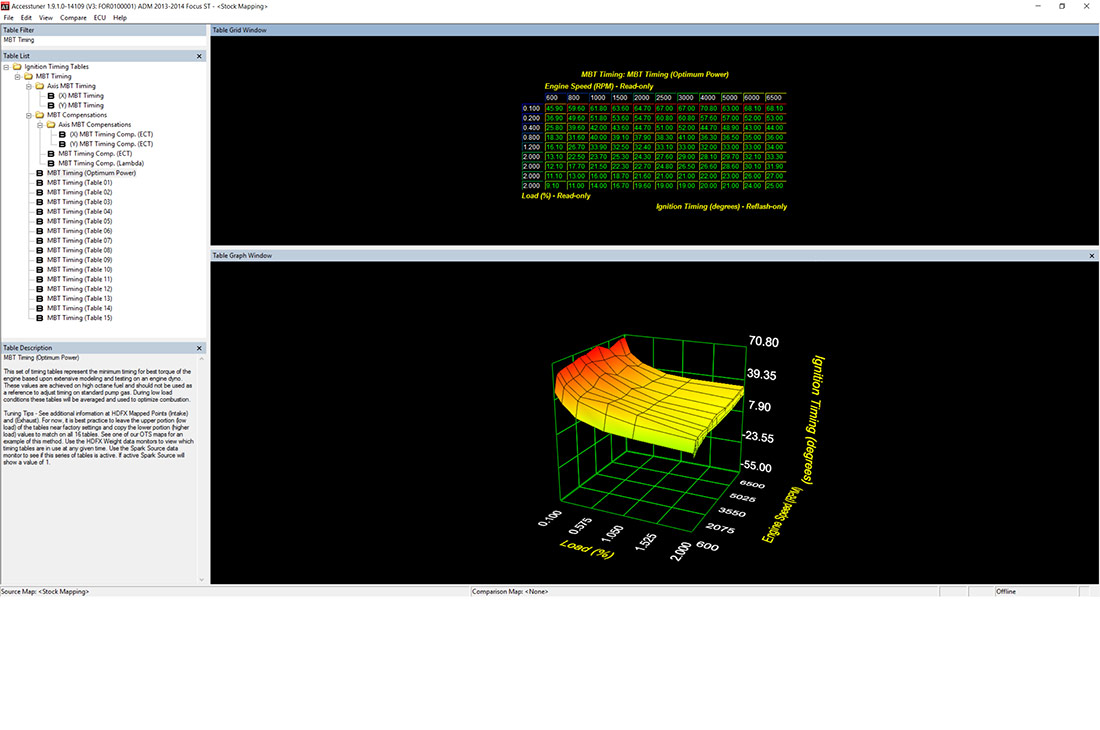Click the Axis MBT Compensations folder icon
Image resolution: width=1100 pixels, height=730 pixels.
51,125
